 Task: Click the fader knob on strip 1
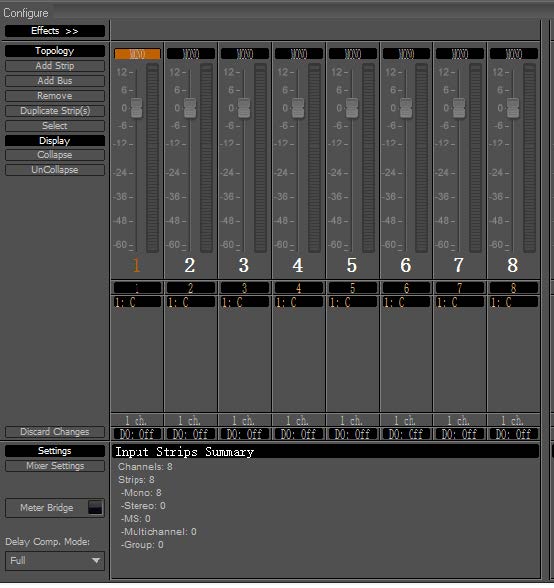[x=137, y=108]
